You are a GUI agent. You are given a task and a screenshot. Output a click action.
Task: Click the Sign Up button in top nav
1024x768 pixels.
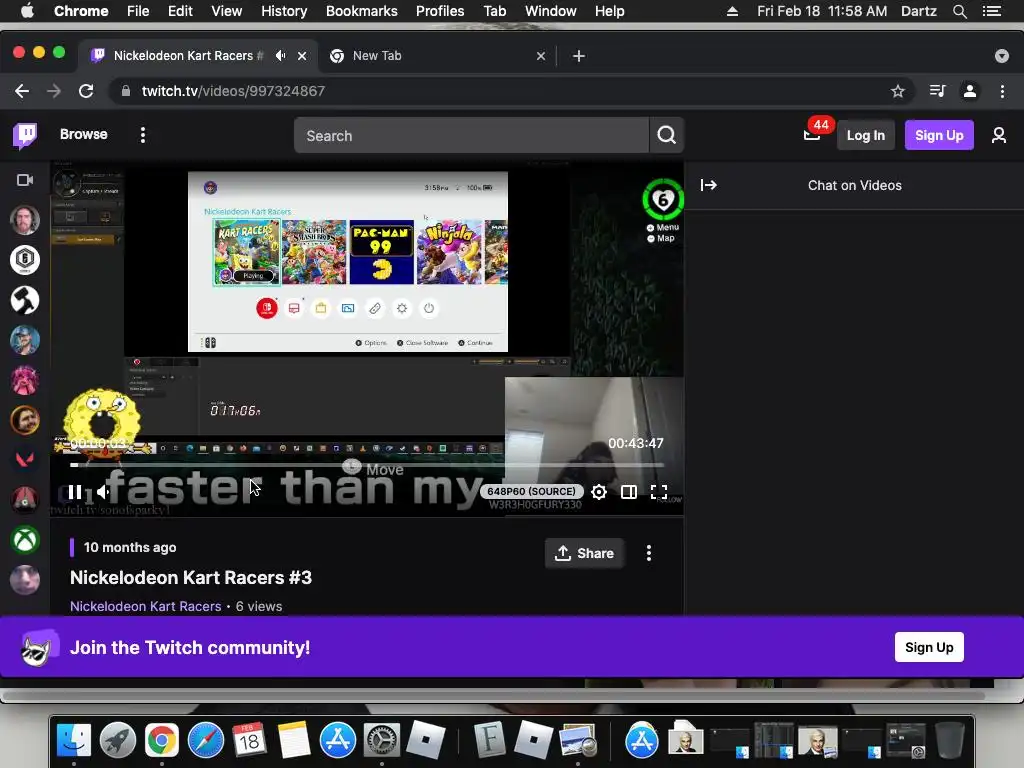click(938, 135)
